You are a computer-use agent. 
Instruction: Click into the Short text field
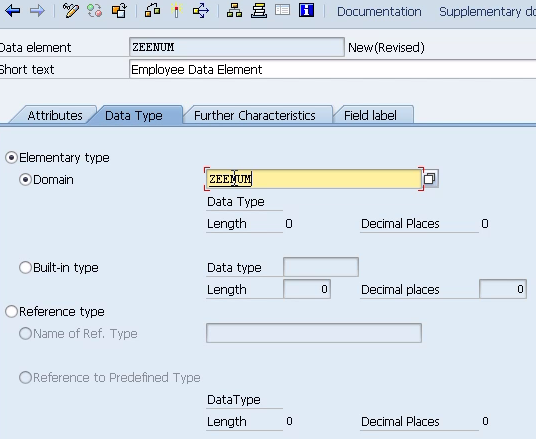coord(333,69)
